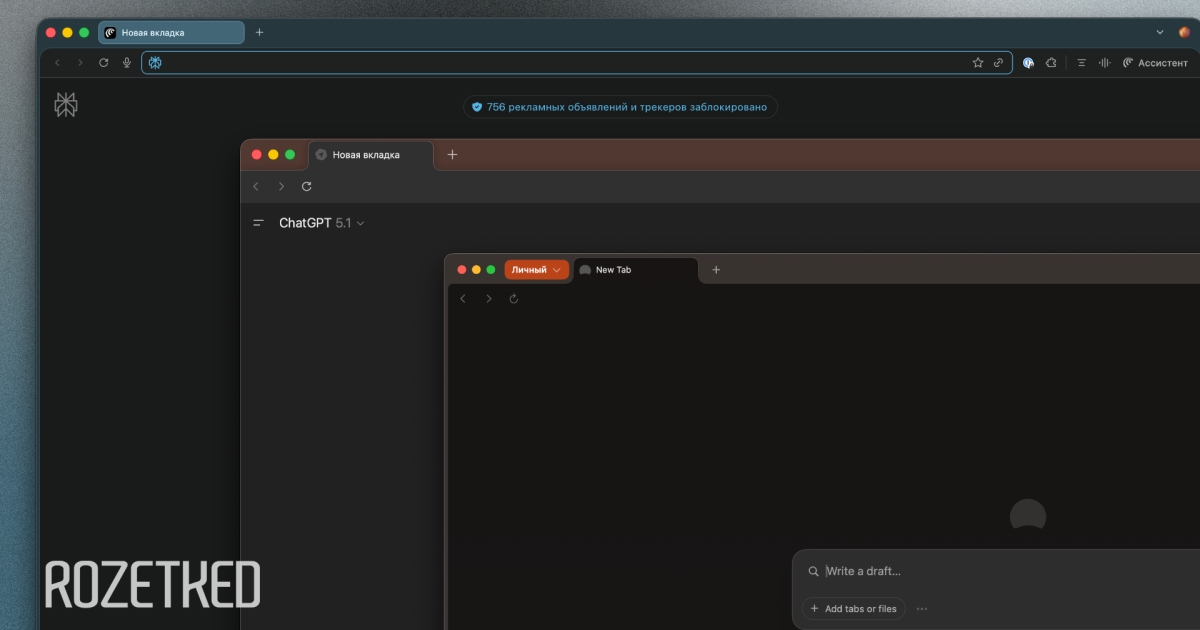Open the extensions puzzle icon
This screenshot has width=1200, height=630.
pyautogui.click(x=1051, y=63)
